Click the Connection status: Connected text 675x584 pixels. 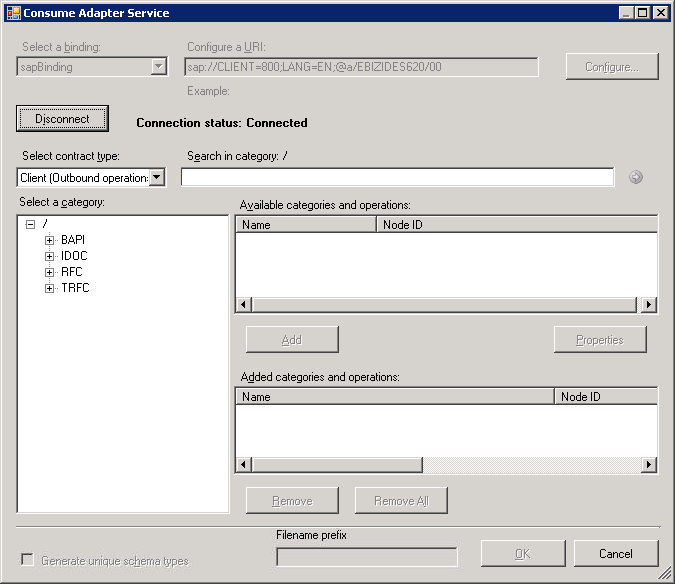point(222,123)
